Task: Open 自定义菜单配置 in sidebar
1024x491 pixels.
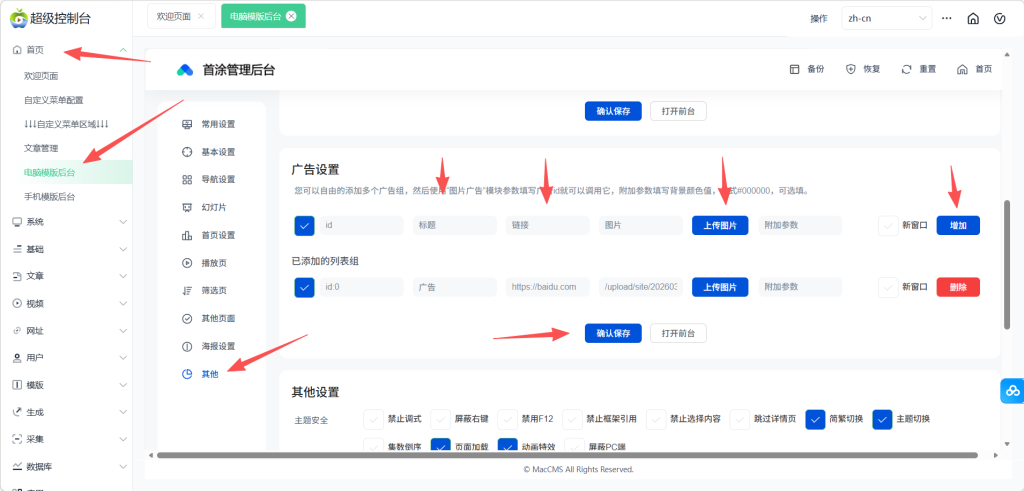Action: [54, 100]
